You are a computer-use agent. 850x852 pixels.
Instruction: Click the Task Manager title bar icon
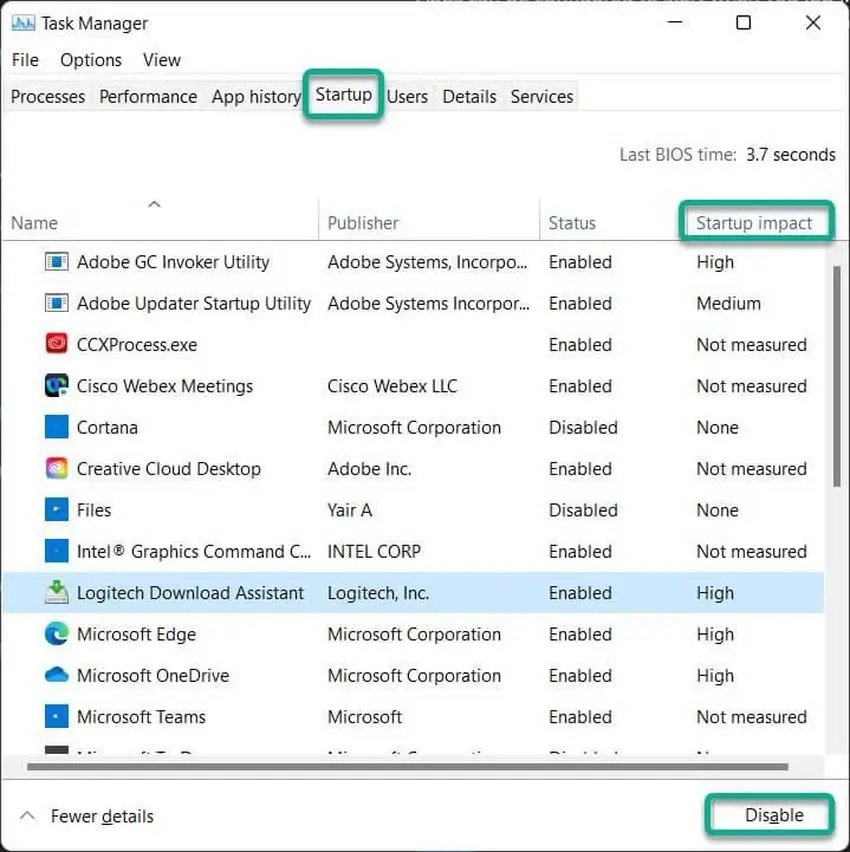click(23, 23)
